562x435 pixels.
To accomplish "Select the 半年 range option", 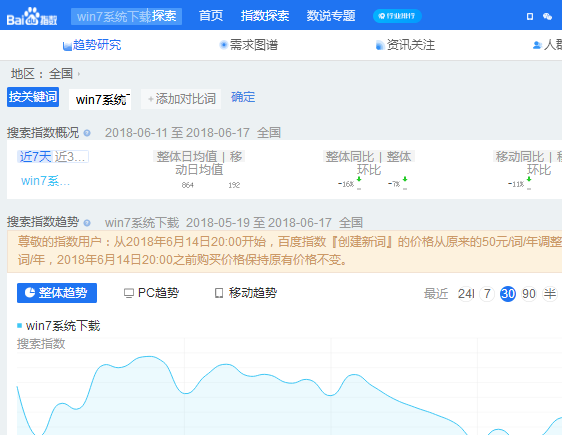I will [x=550, y=294].
